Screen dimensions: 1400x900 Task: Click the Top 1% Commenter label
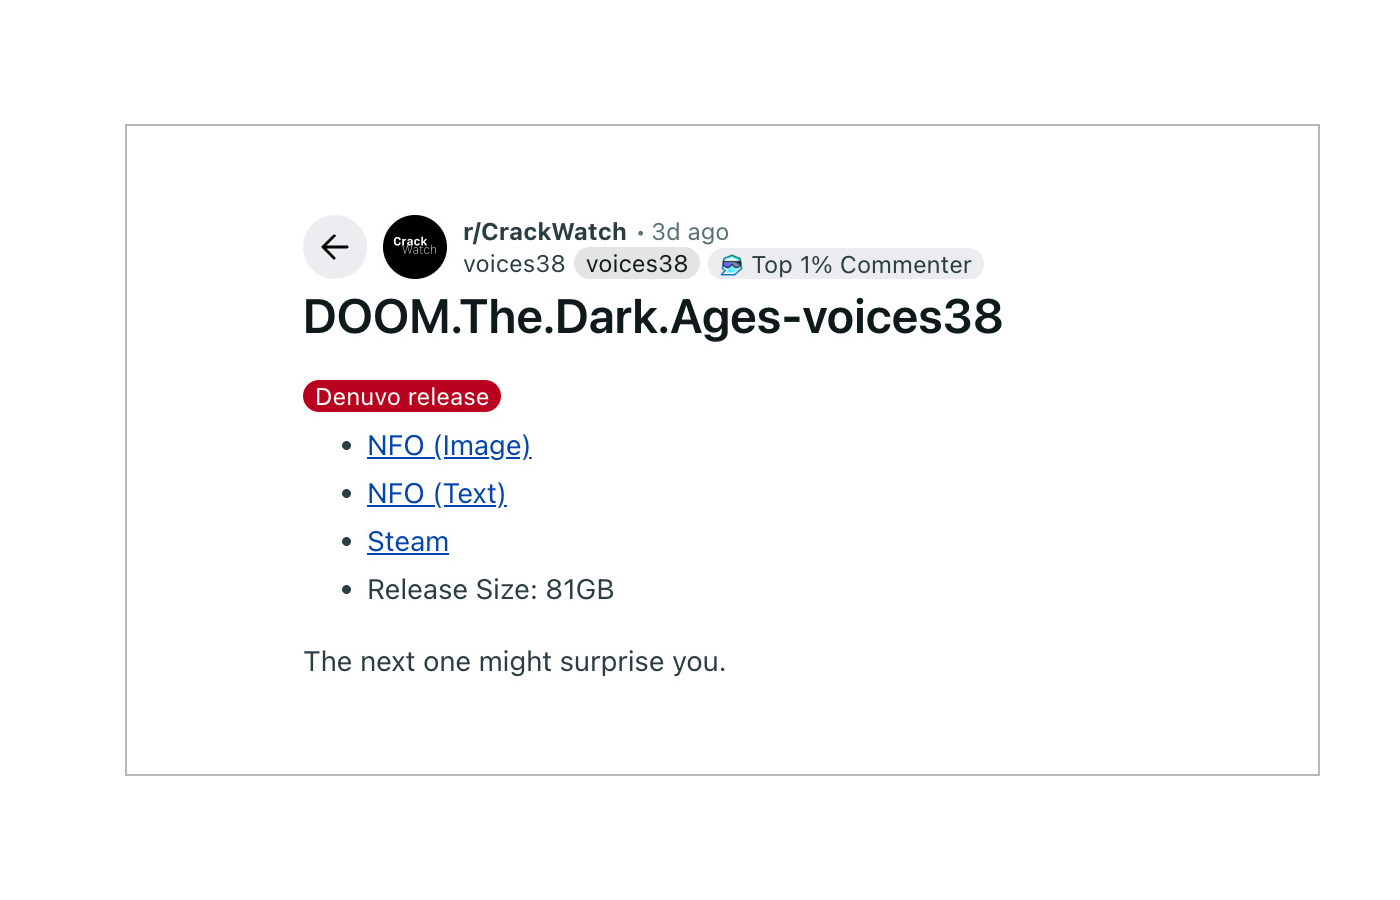(x=861, y=265)
